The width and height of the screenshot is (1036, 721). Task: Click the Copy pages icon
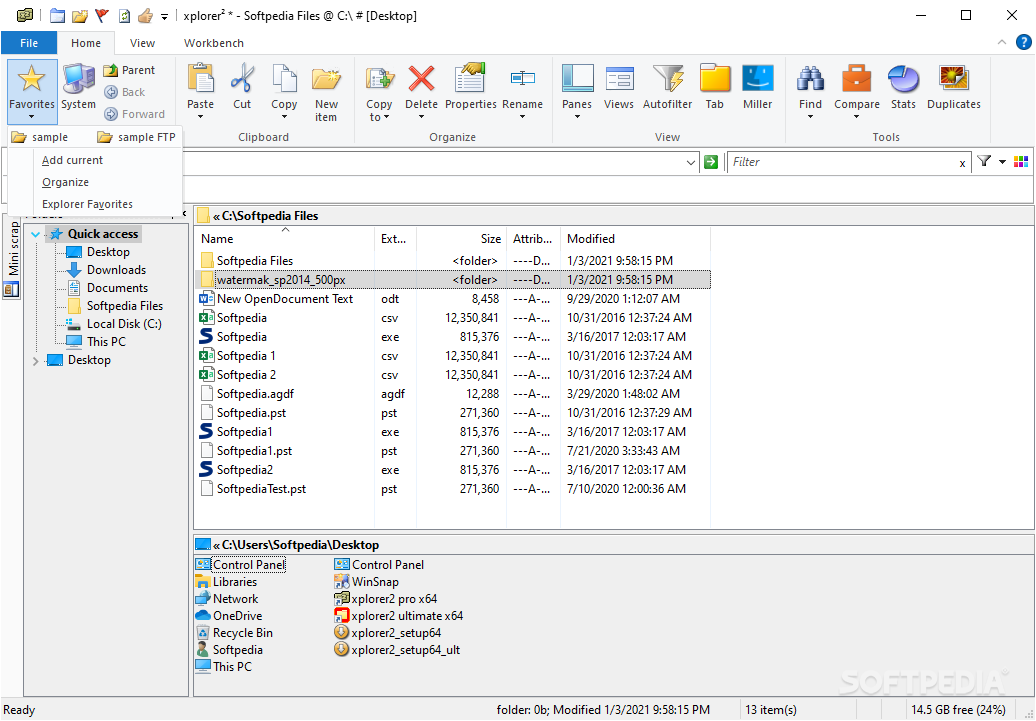click(284, 79)
